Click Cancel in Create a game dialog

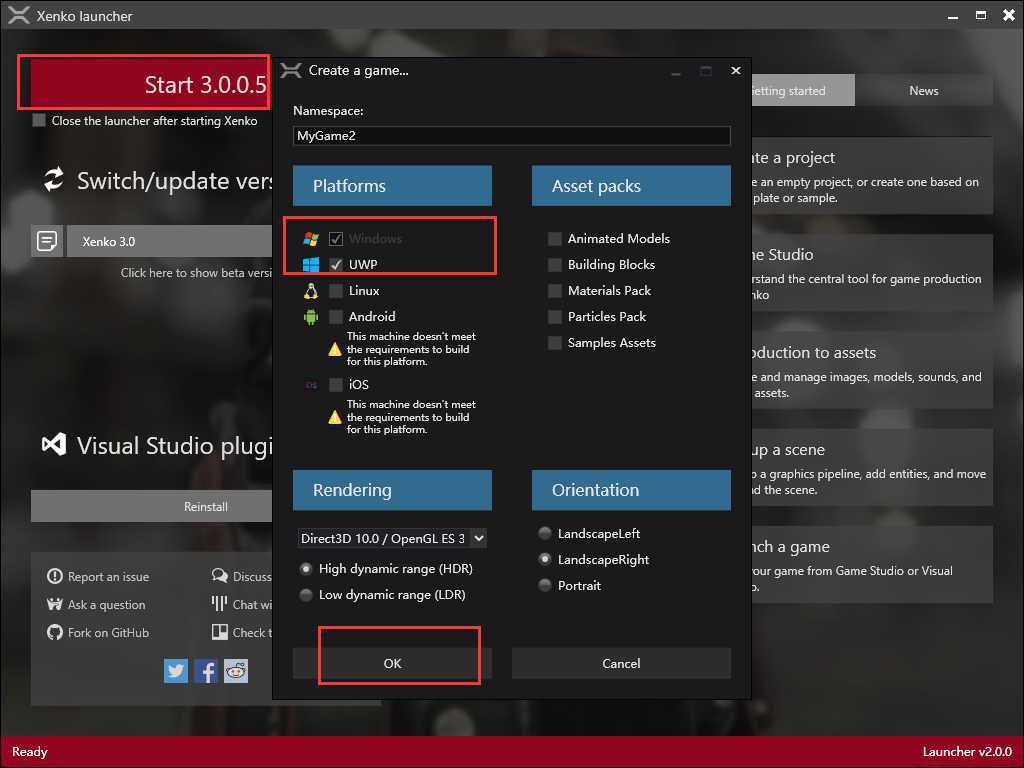coord(621,663)
